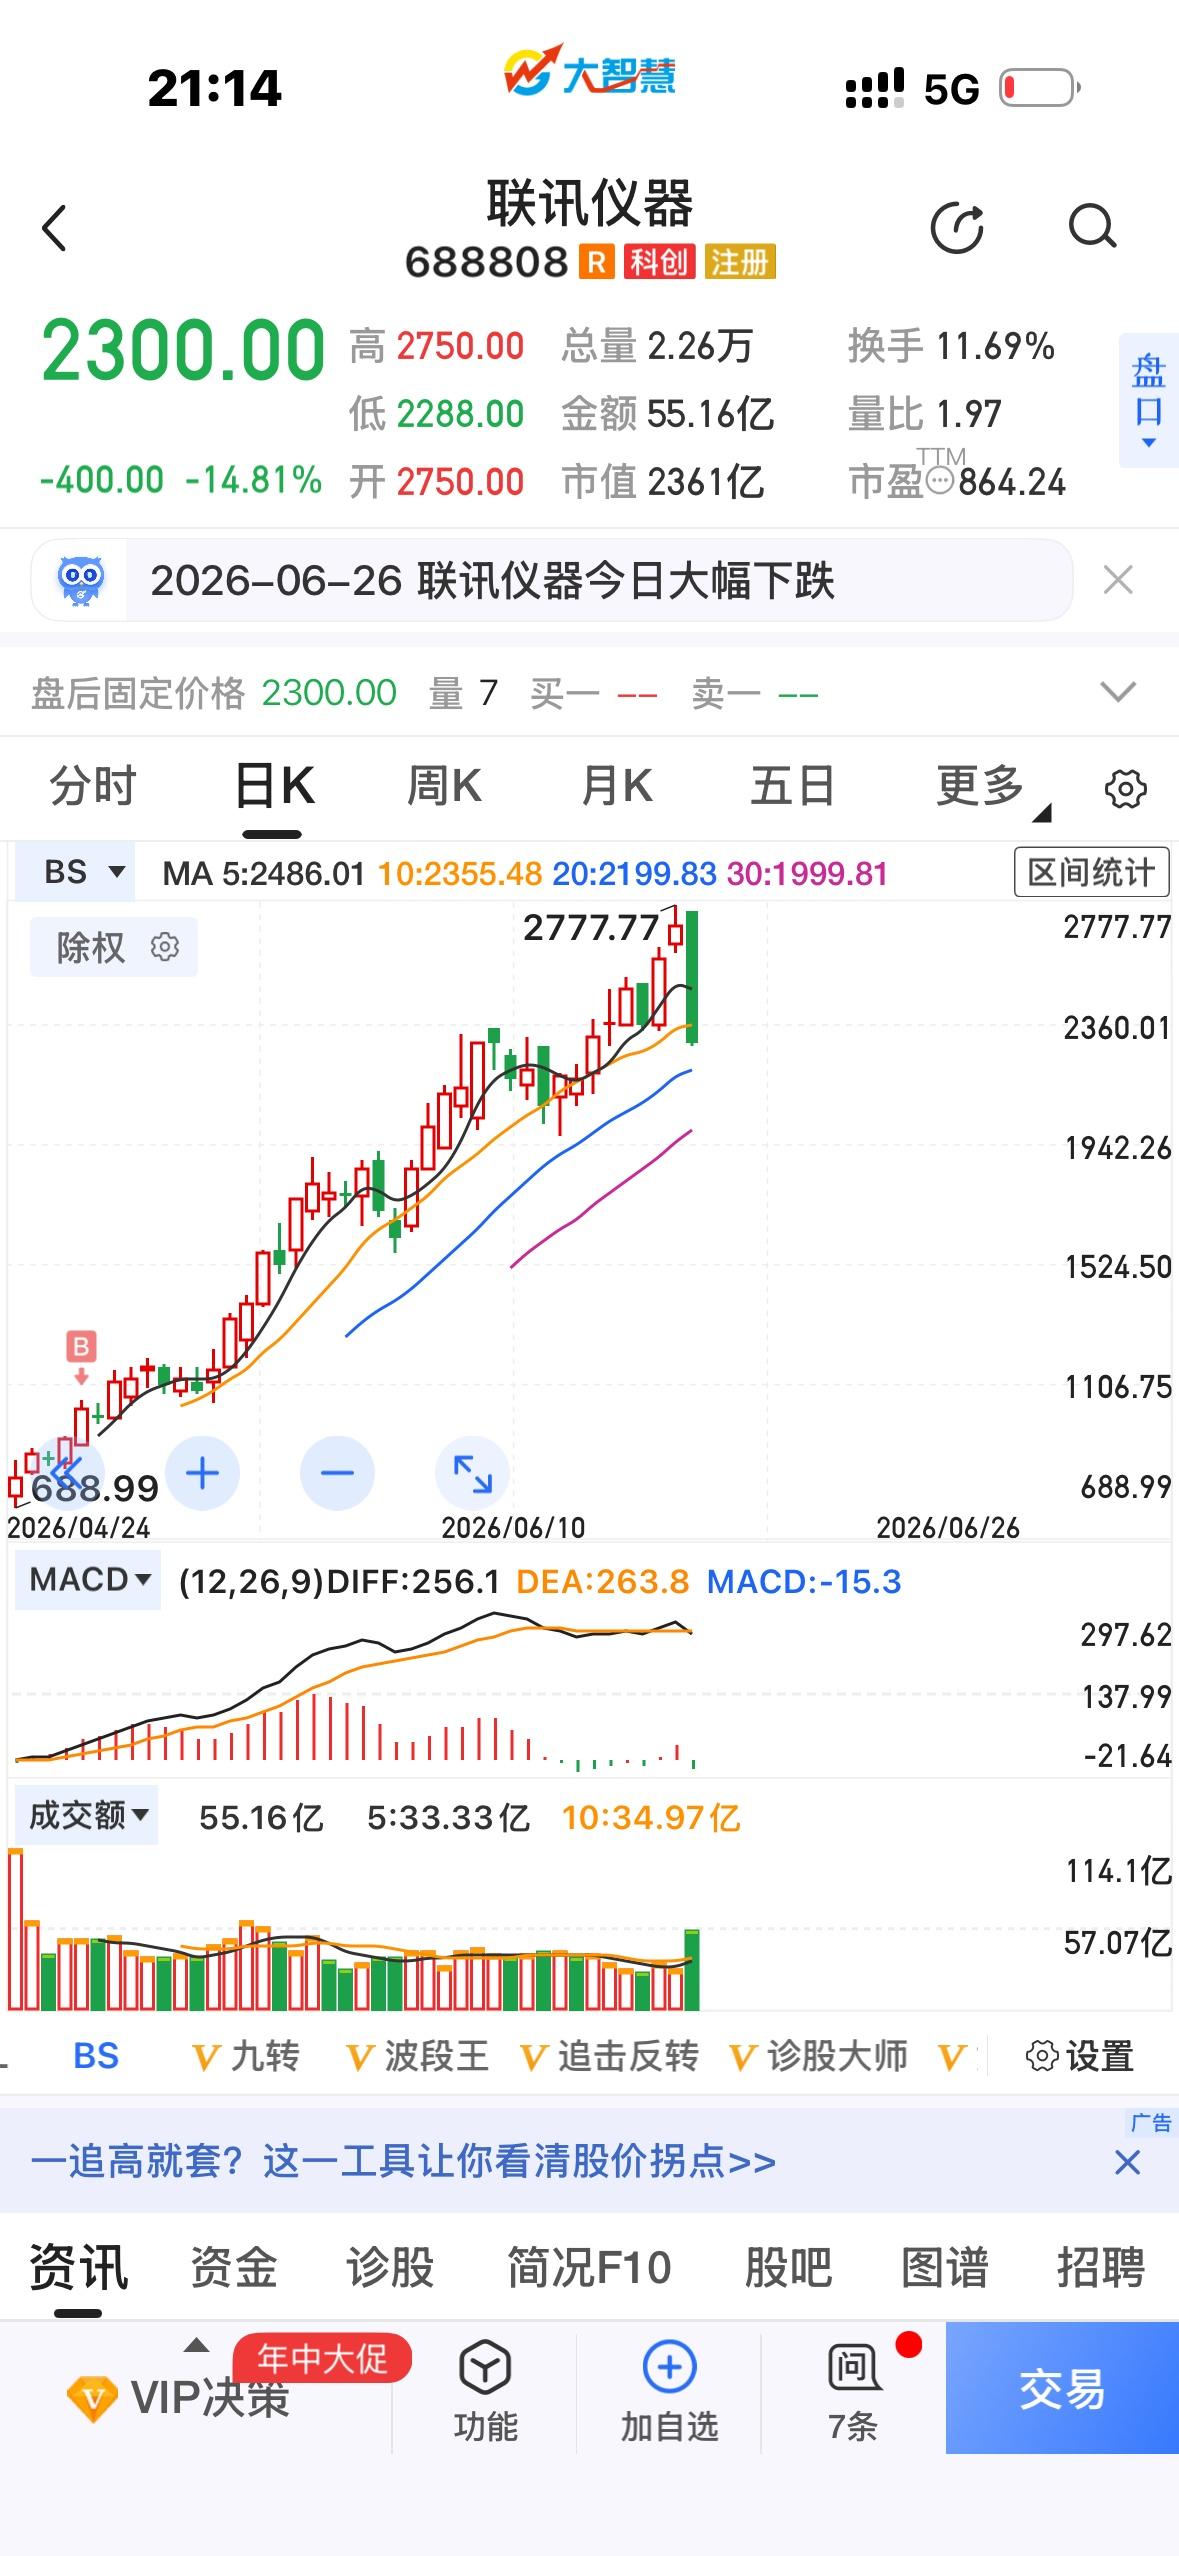Tap the latest volume bar
1179x2556 pixels.
click(x=691, y=1969)
